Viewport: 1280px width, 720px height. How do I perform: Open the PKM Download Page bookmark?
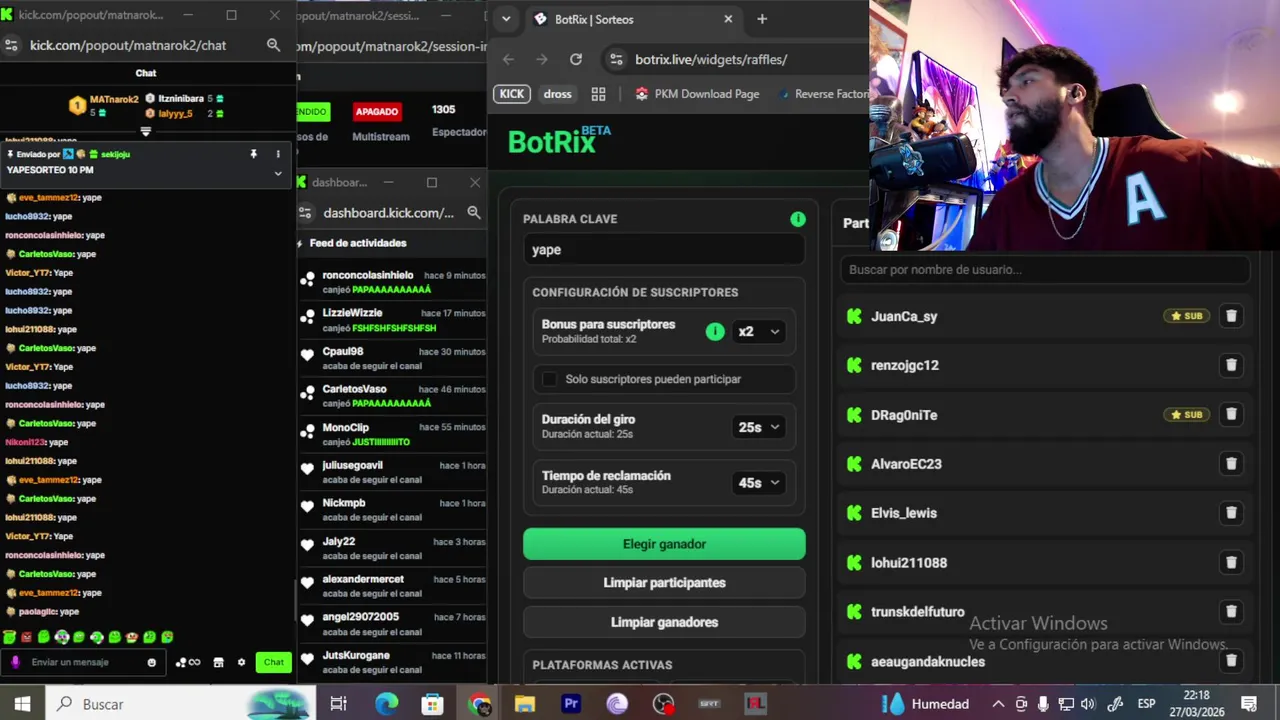click(x=697, y=94)
